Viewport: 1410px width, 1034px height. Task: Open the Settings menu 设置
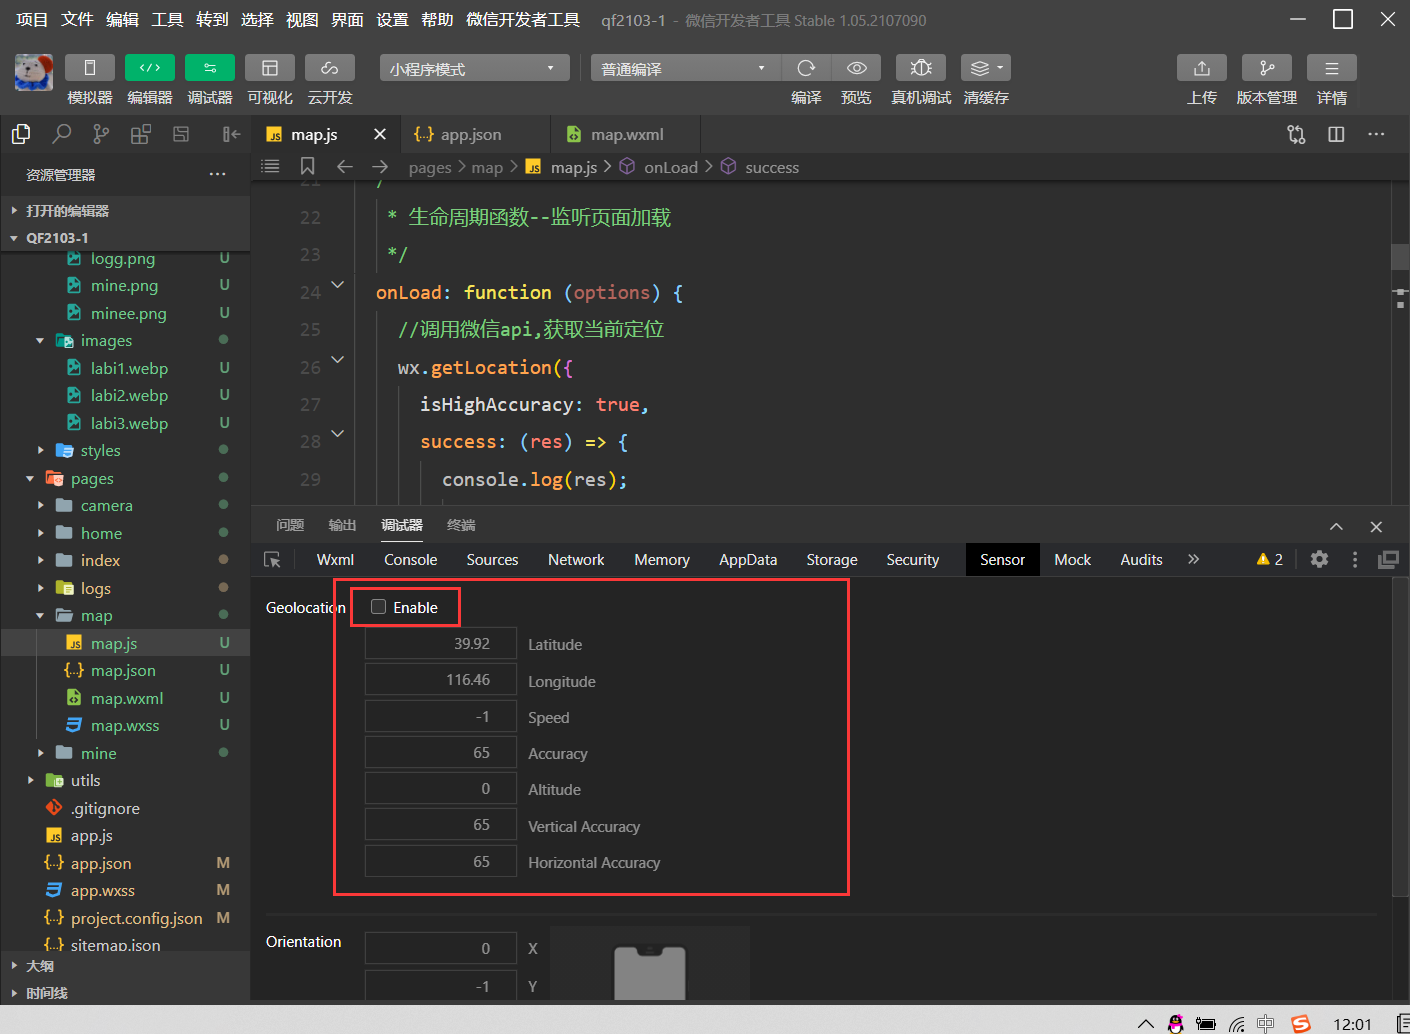coord(392,19)
